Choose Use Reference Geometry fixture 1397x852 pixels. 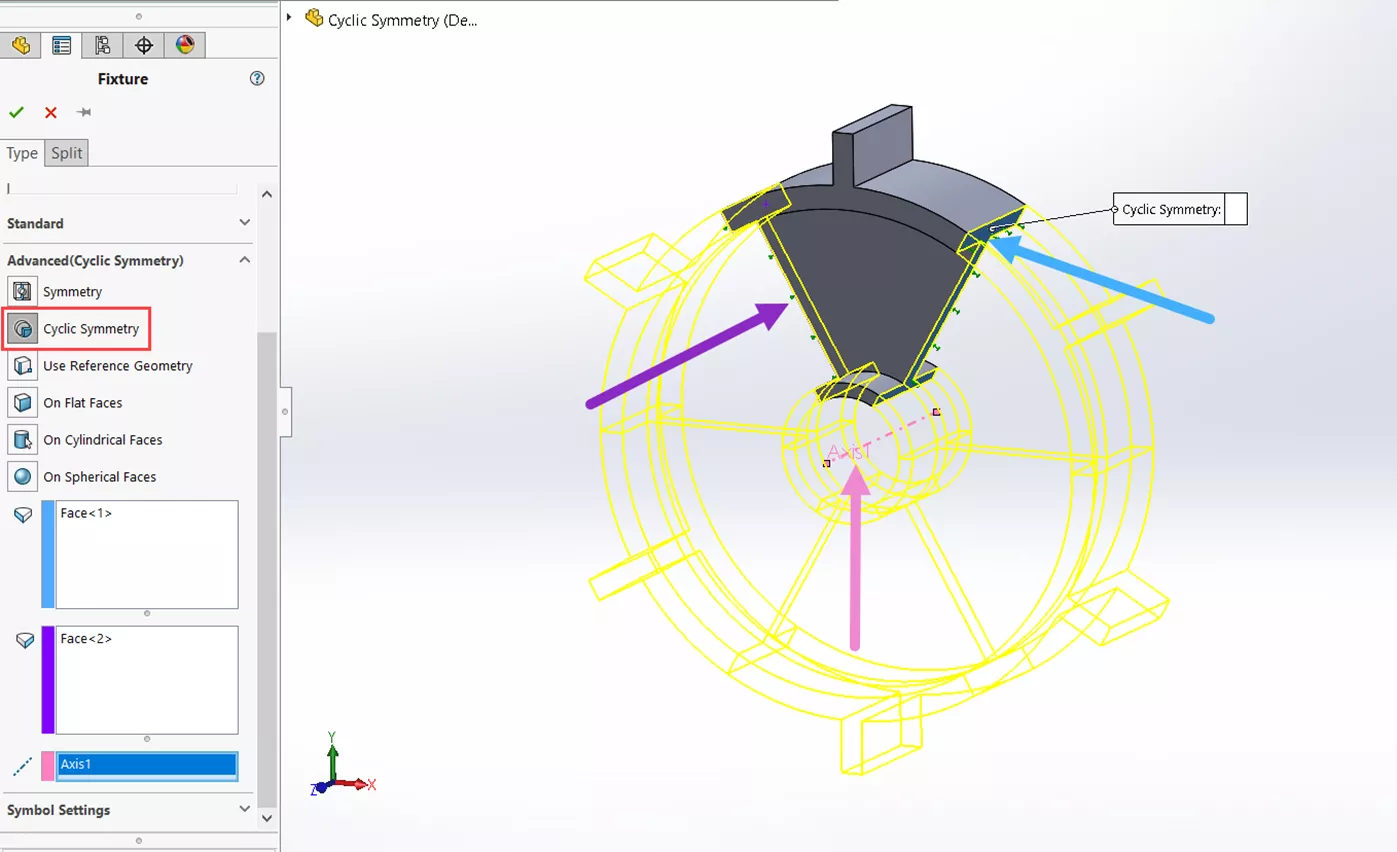pyautogui.click(x=117, y=366)
